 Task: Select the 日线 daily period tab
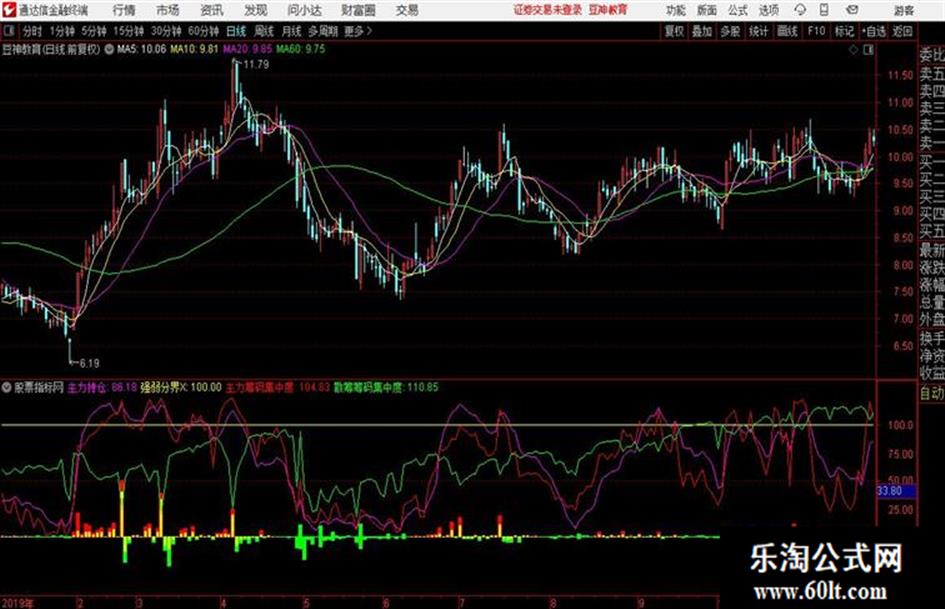point(236,31)
